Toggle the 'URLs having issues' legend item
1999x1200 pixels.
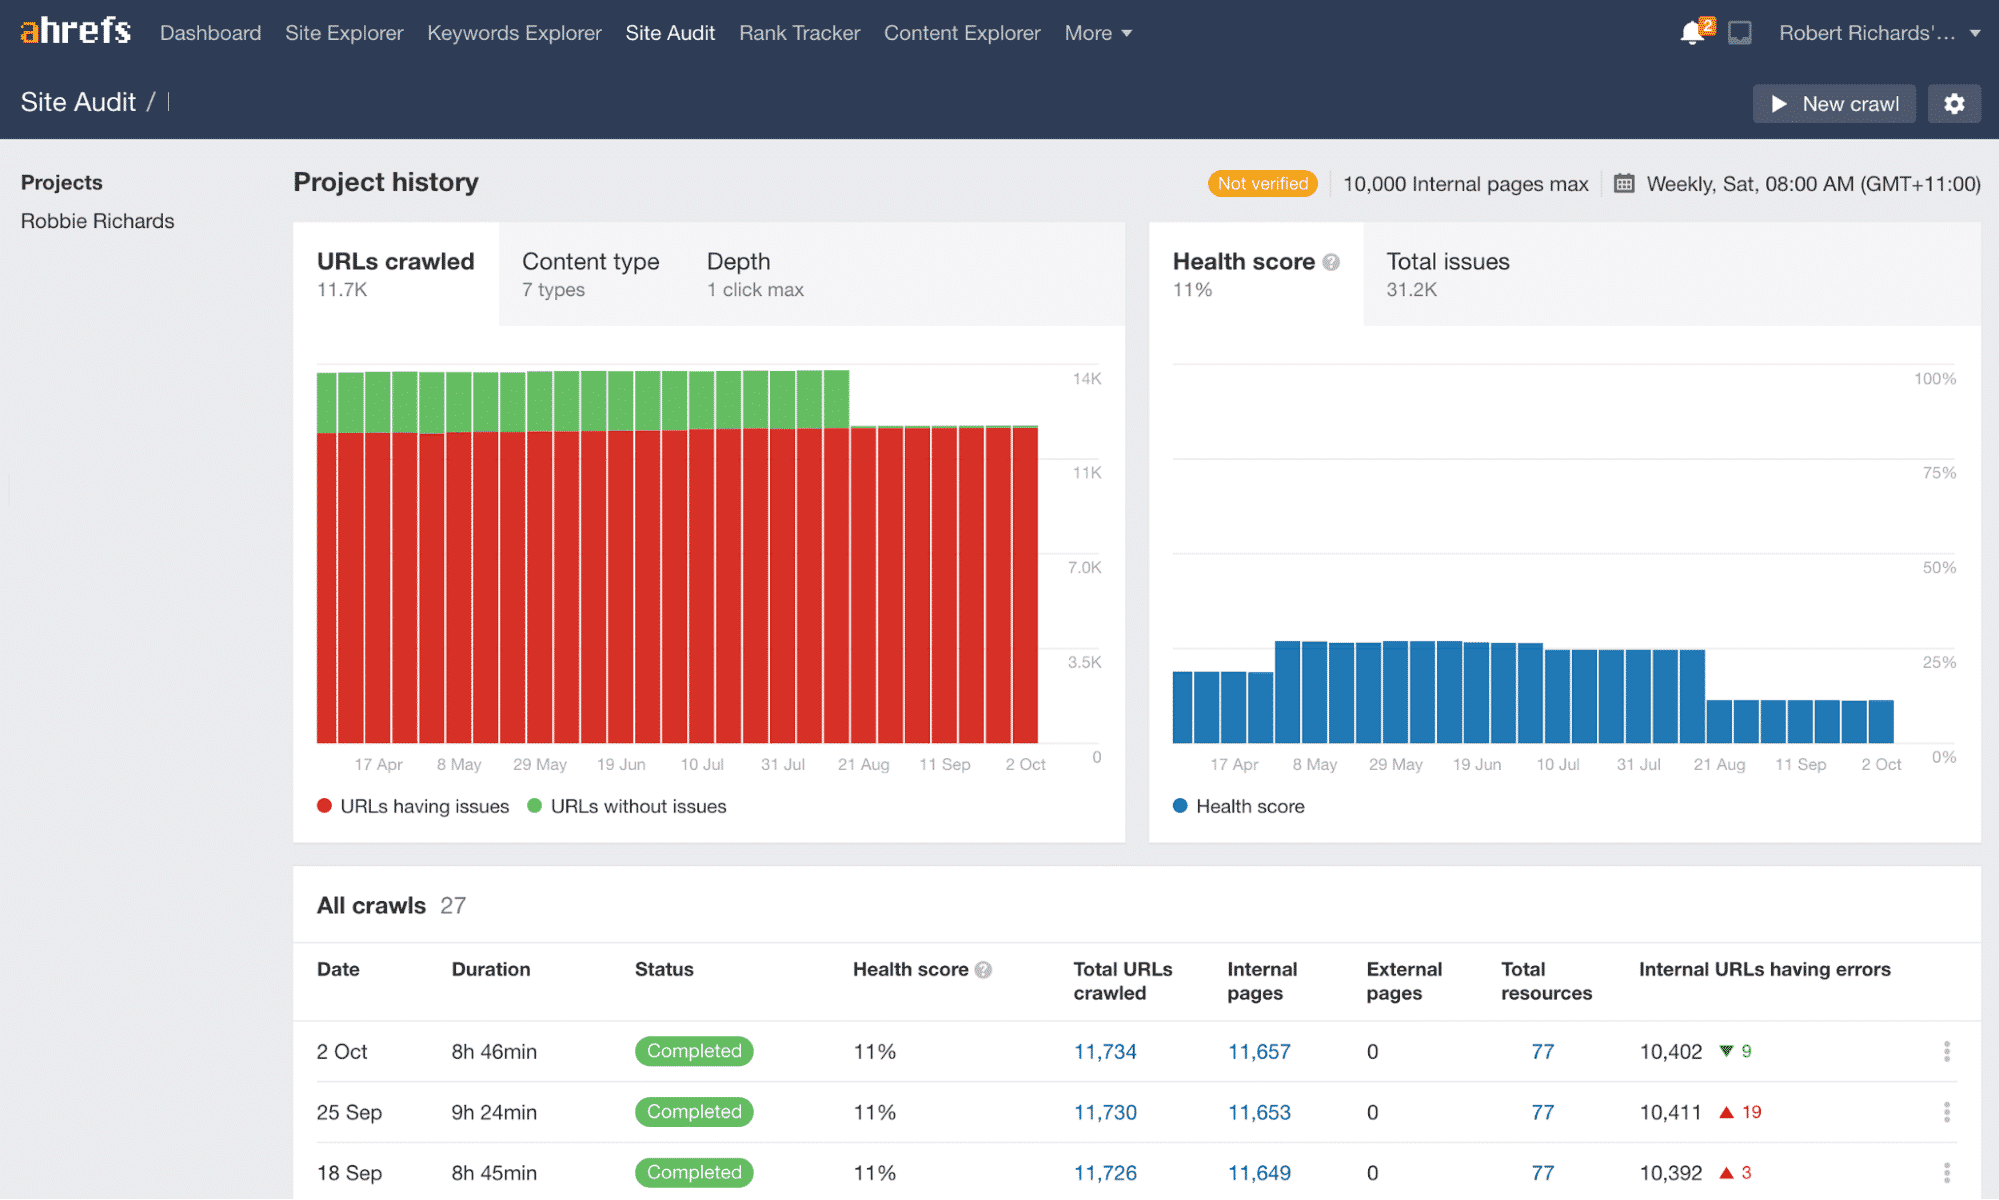click(x=413, y=806)
